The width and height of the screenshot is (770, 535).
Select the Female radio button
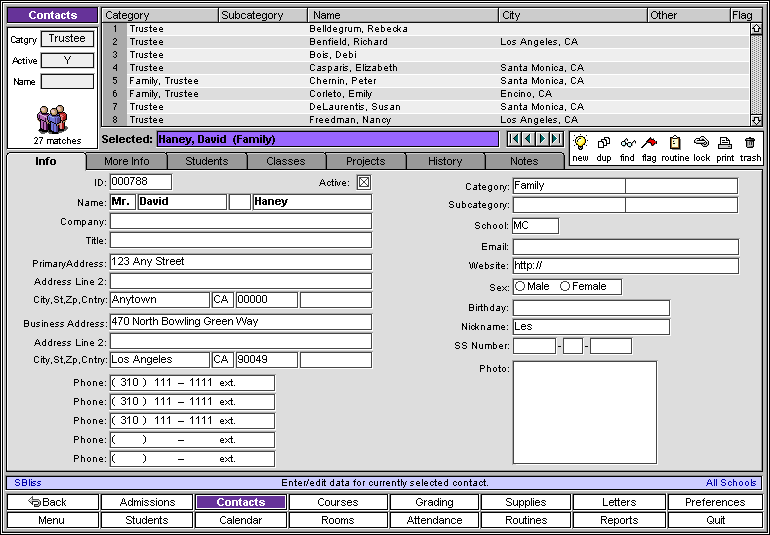[x=565, y=286]
